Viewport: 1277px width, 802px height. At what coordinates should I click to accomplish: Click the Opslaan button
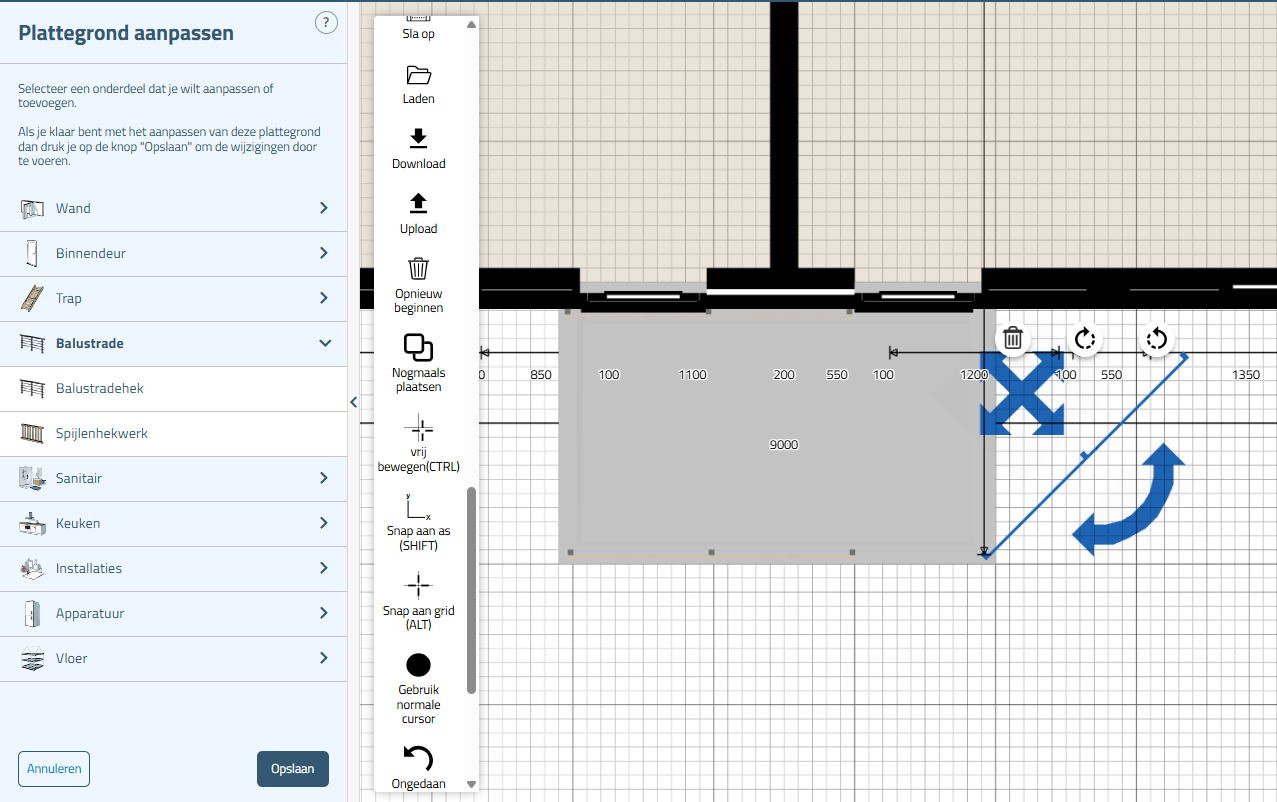point(292,769)
